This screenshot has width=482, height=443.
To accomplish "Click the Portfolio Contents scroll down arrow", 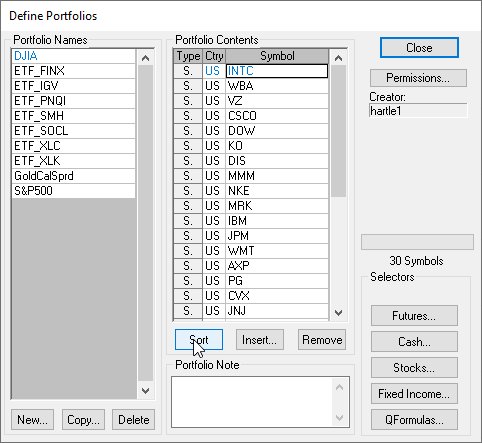I will [338, 313].
